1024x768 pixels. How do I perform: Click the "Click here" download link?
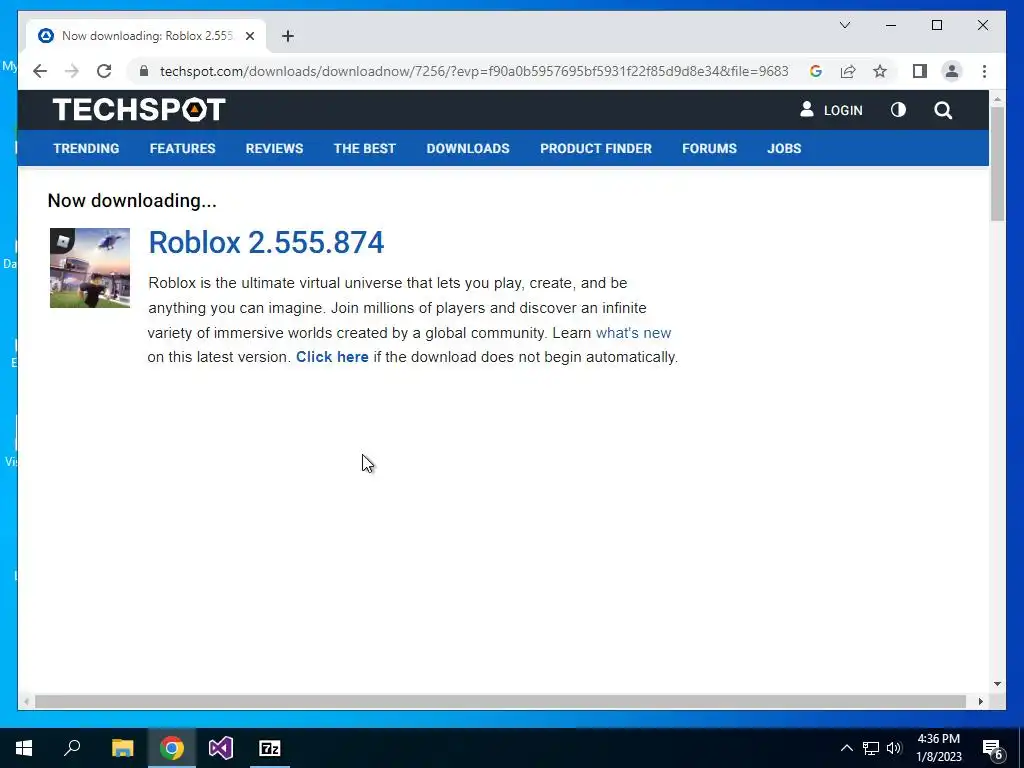332,357
